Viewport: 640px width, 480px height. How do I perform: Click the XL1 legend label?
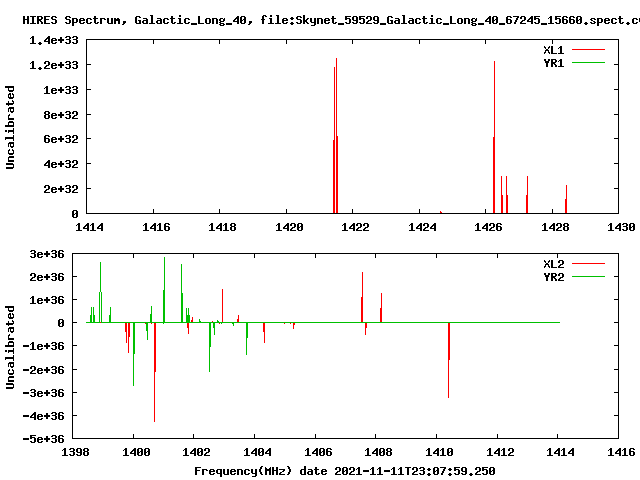(x=553, y=50)
